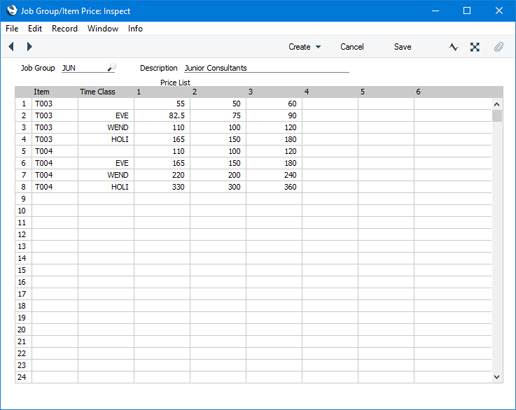Screen dimensions: 516x410
Task: Click the four-arrows icon in the toolbar
Action: click(x=475, y=47)
